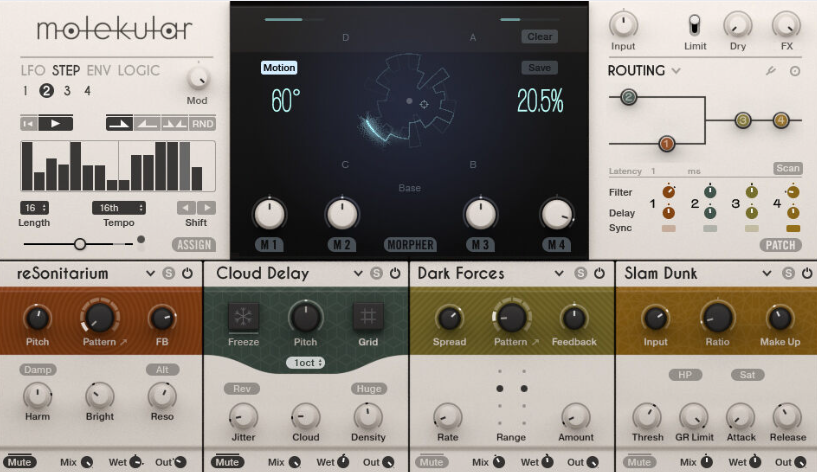Click the Grid icon in Cloud Delay
Viewport: 817px width, 472px height.
(x=367, y=318)
